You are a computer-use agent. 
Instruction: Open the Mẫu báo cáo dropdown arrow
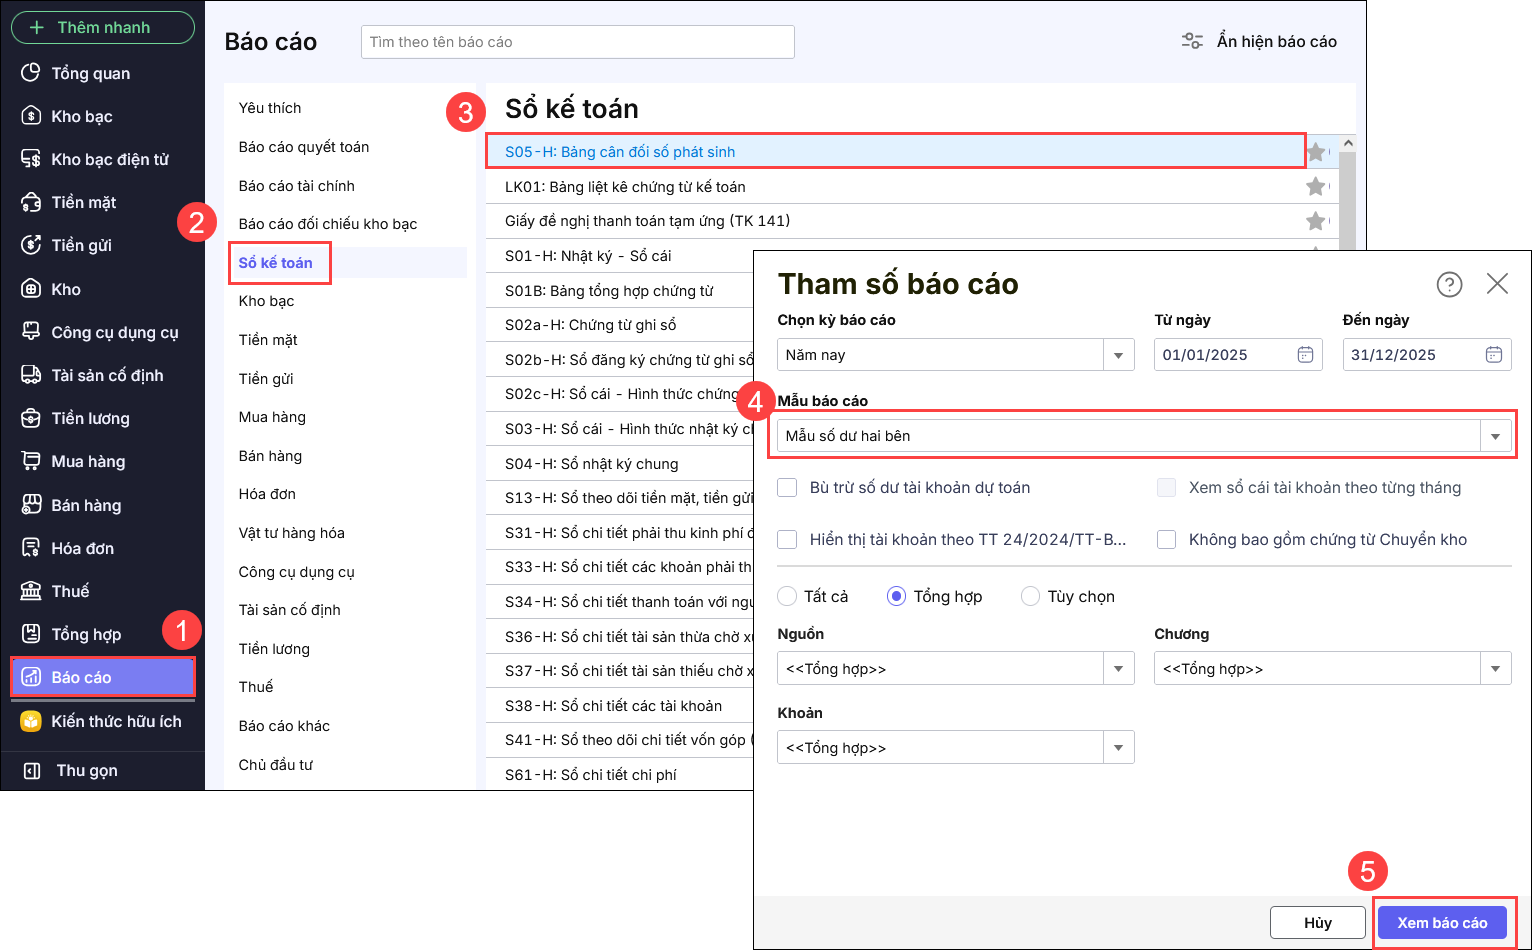click(x=1495, y=436)
